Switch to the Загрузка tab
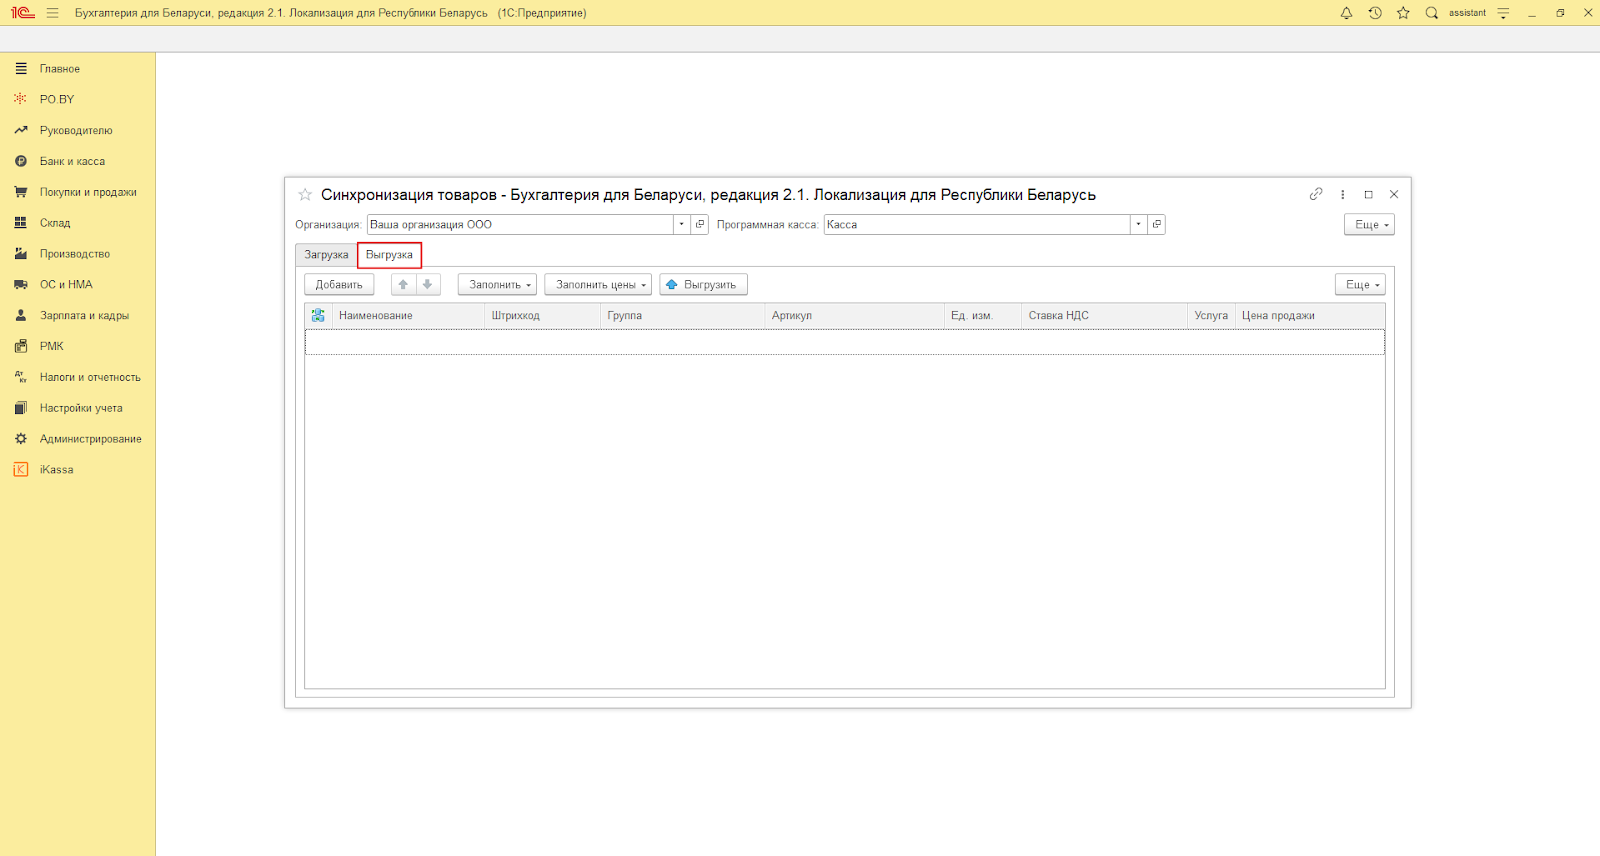The image size is (1600, 856). [x=326, y=255]
